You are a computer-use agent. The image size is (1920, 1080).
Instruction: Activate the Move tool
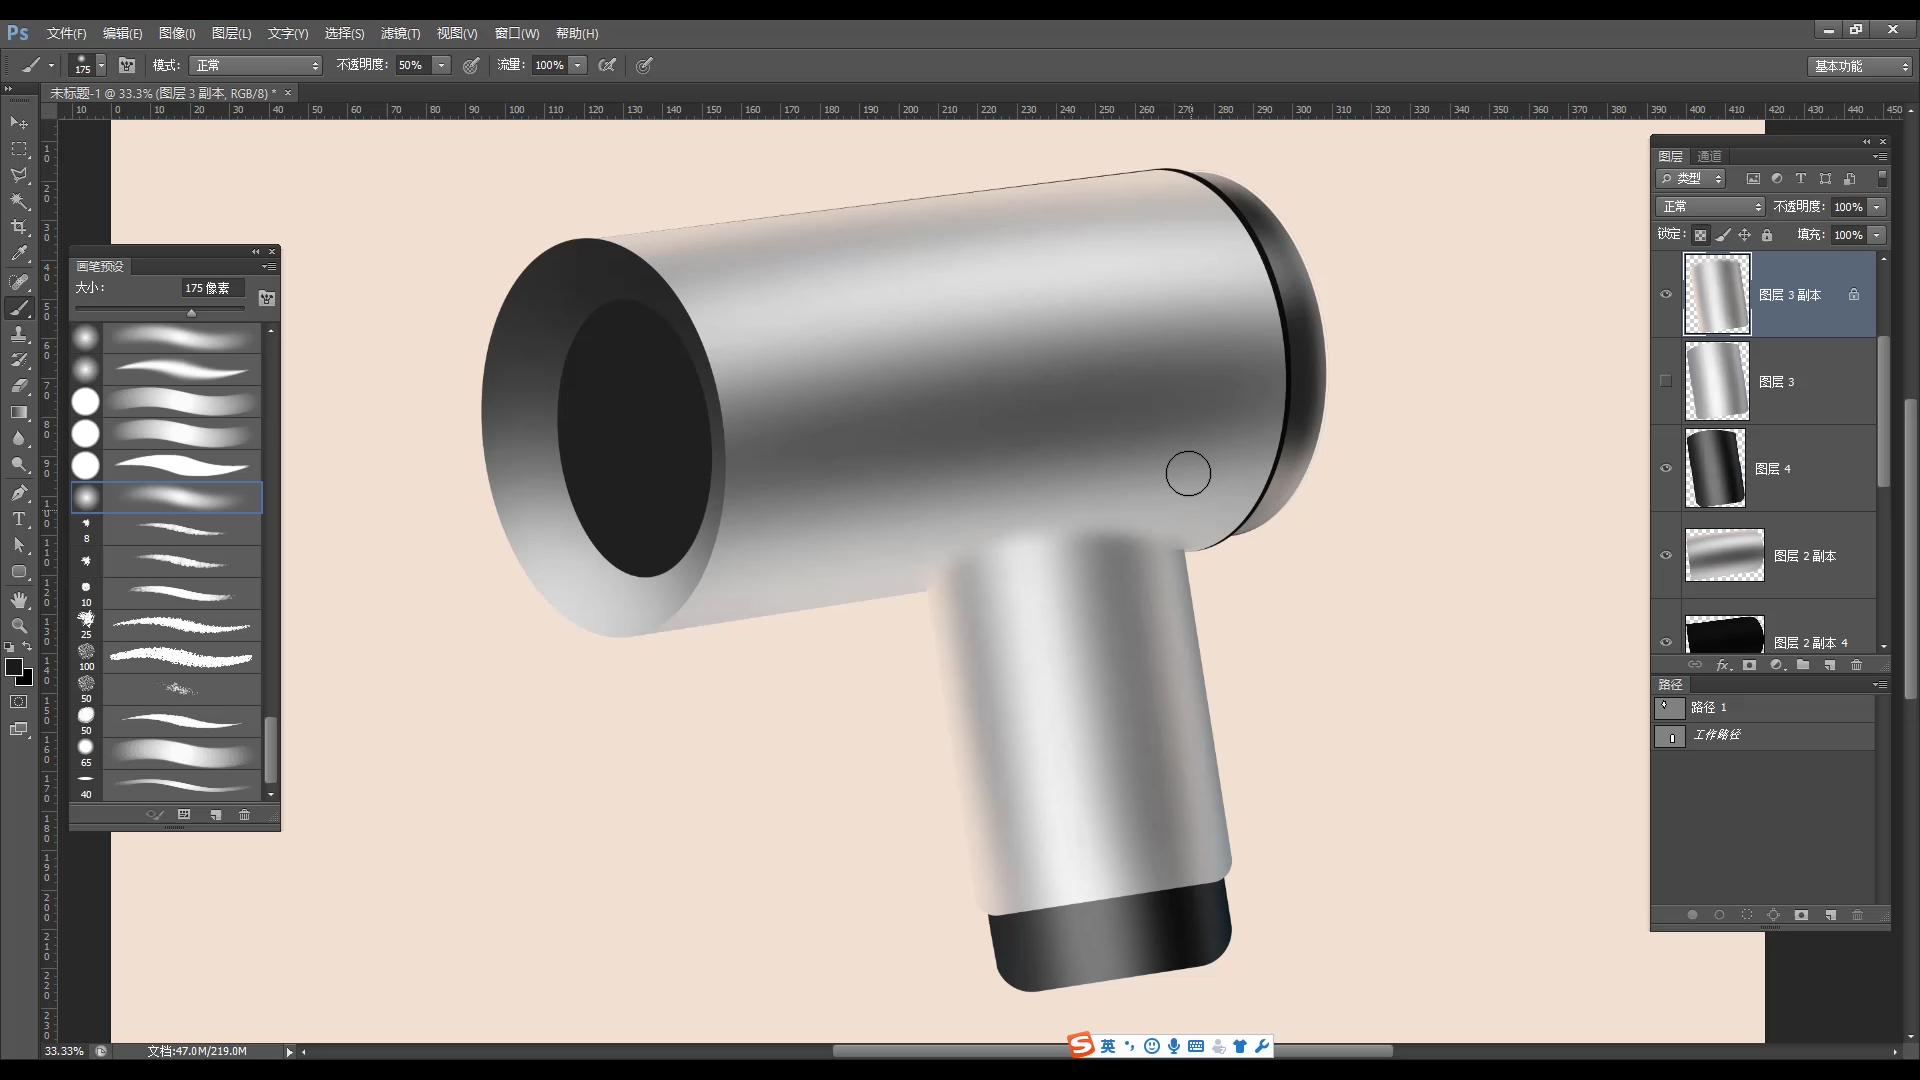(x=16, y=122)
